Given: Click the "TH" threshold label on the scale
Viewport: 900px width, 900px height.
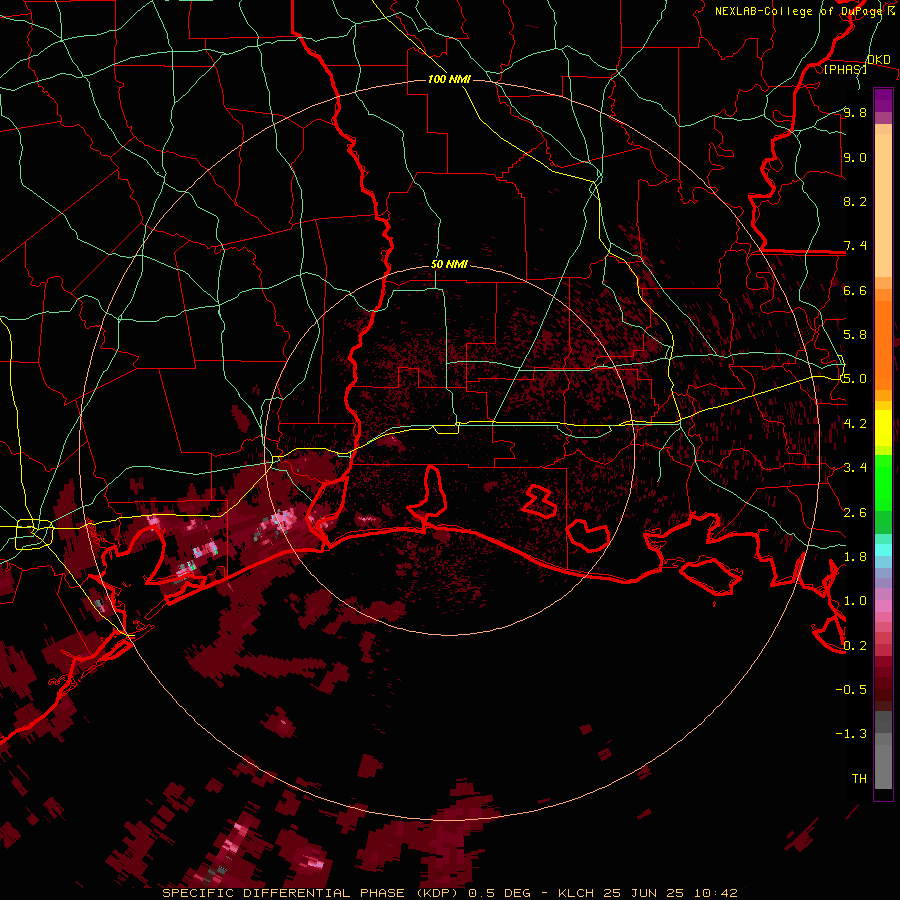Looking at the screenshot, I should (x=859, y=779).
